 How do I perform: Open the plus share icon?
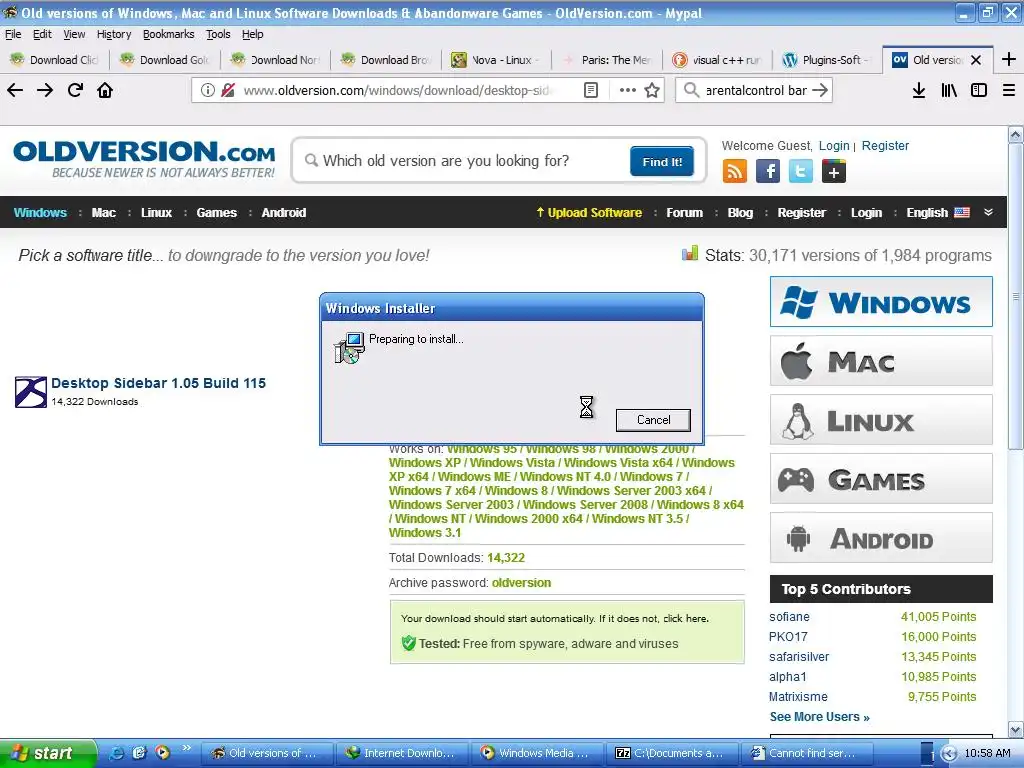[834, 172]
